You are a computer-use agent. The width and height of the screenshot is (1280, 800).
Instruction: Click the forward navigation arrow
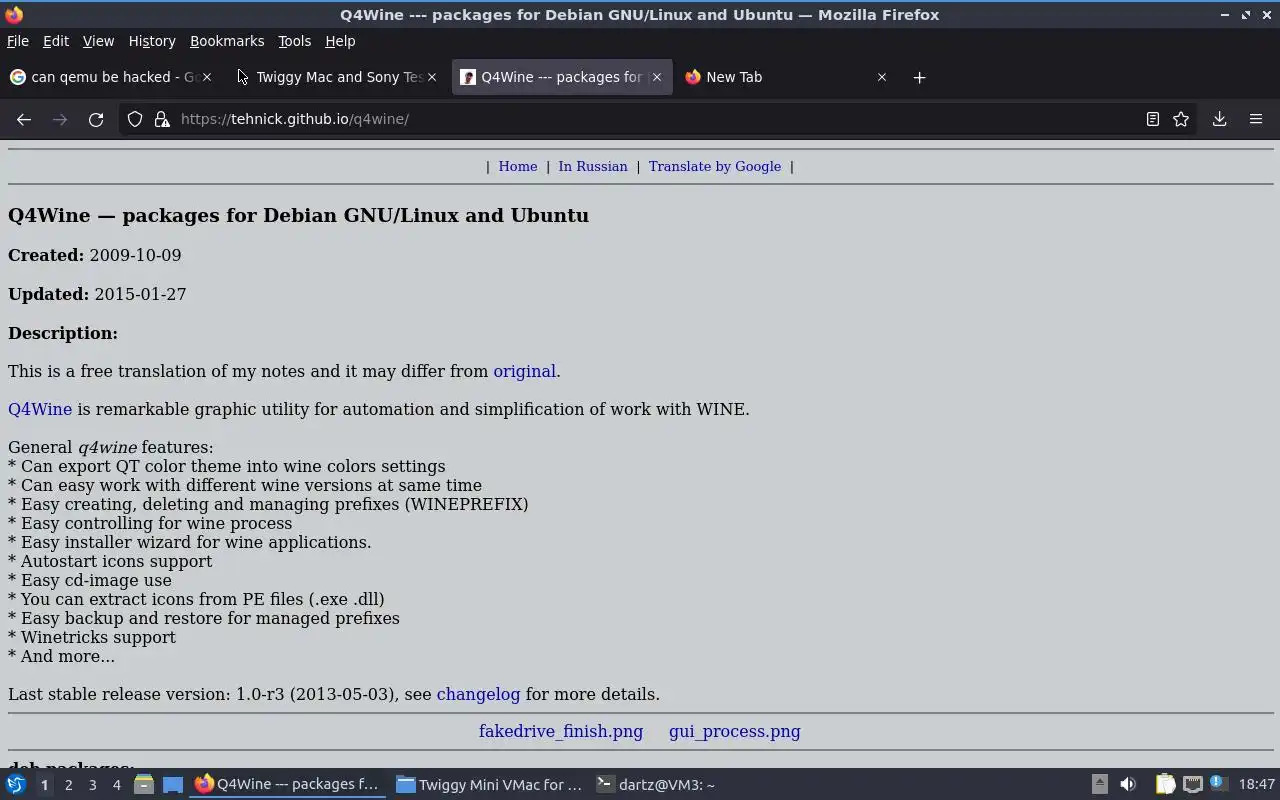tap(60, 119)
